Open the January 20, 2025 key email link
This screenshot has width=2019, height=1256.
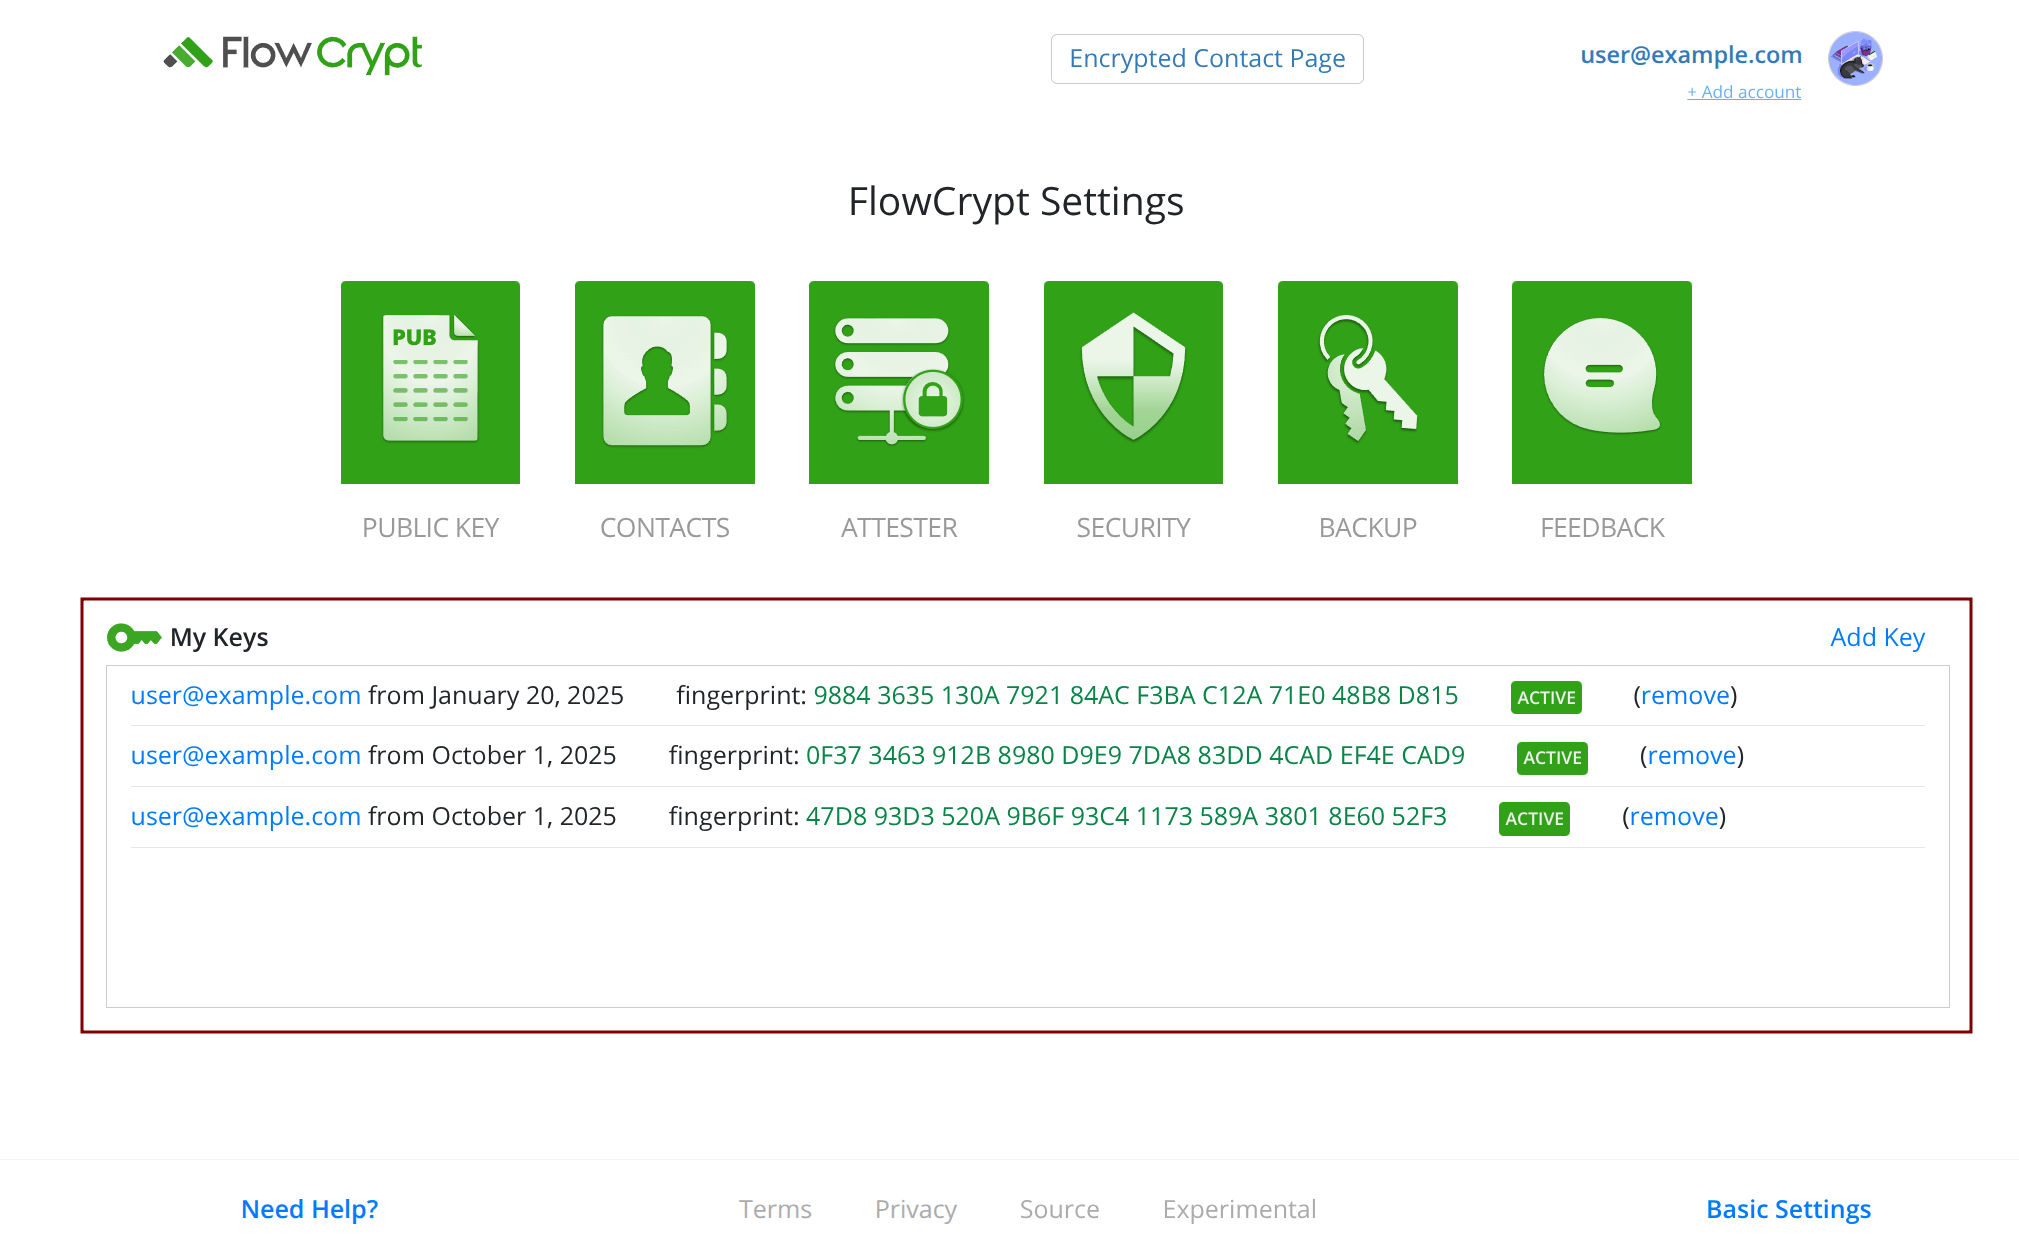(246, 696)
